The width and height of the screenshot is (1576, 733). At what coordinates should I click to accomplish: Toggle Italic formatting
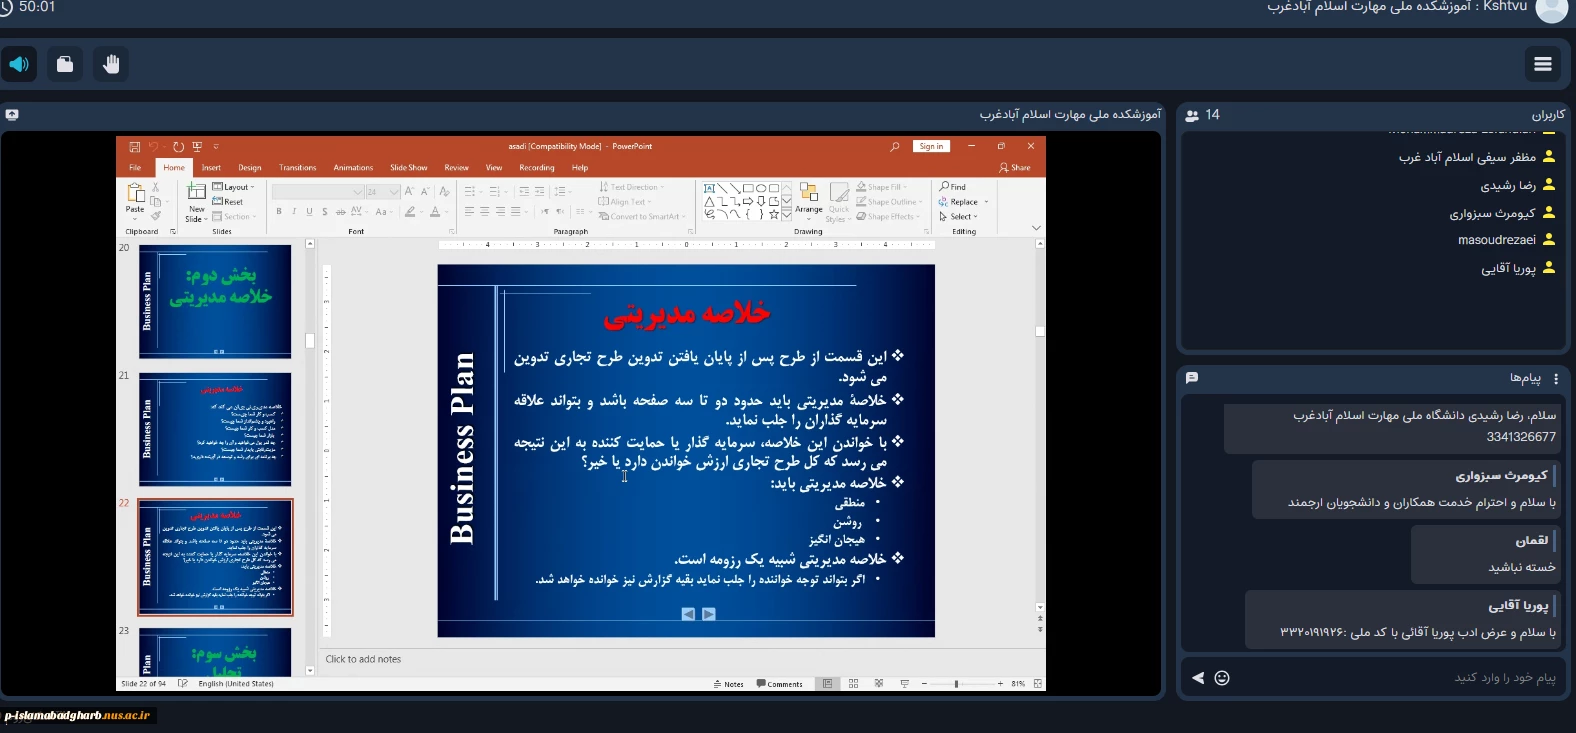(x=294, y=212)
